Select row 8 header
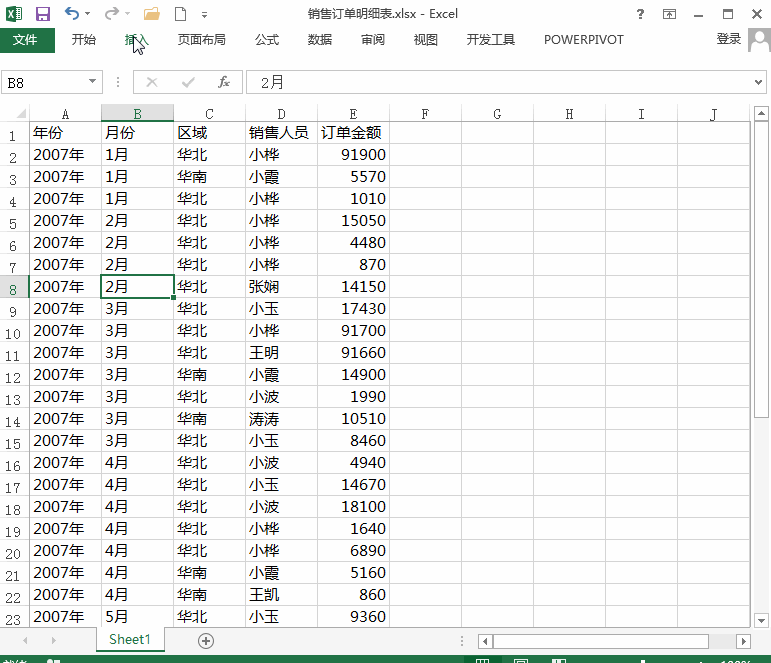Viewport: 771px width, 663px height. pyautogui.click(x=14, y=288)
